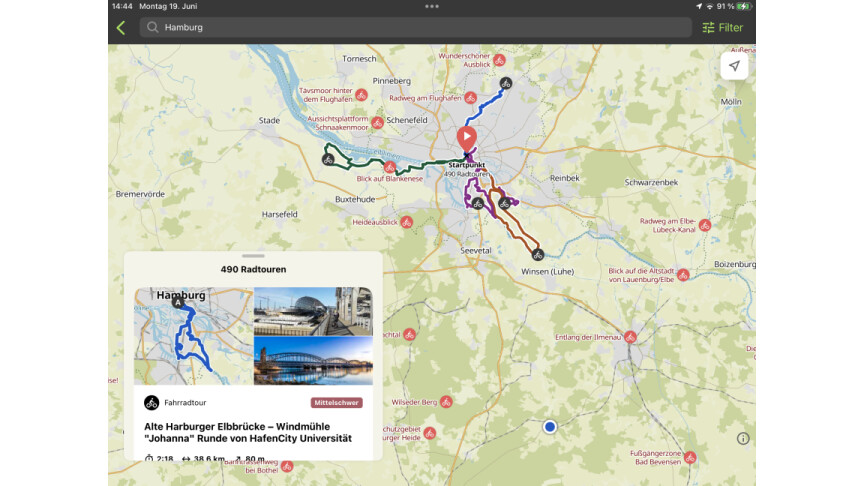
Task: Tap the green back arrow
Action: 121,28
